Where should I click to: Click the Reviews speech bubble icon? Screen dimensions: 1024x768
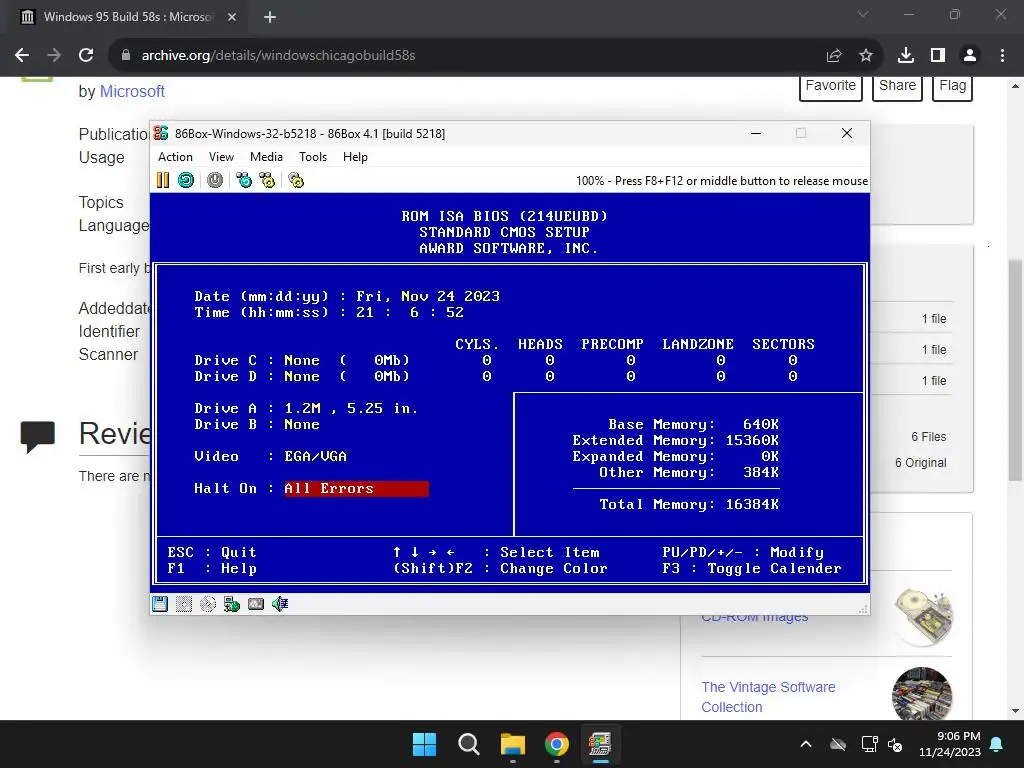click(38, 436)
